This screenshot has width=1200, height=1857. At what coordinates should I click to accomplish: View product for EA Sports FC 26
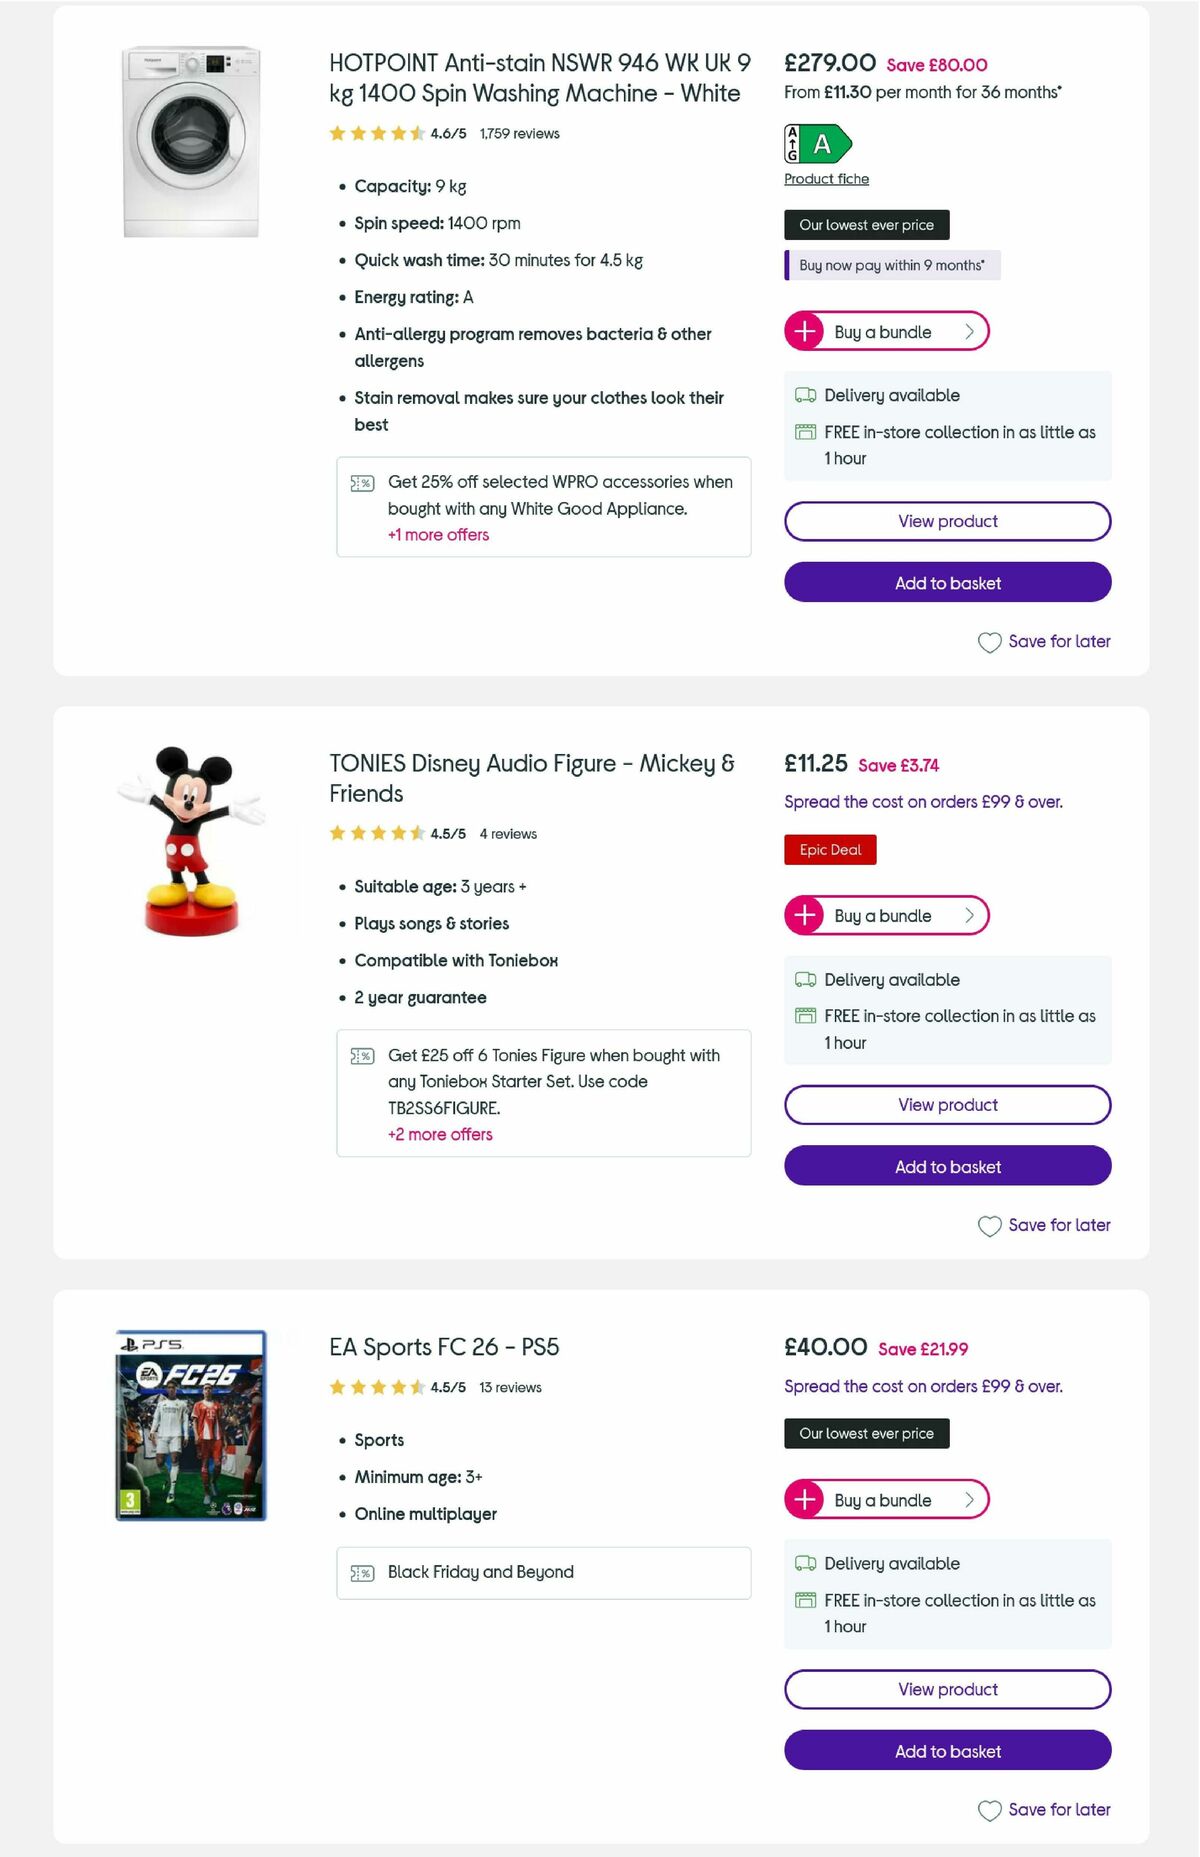click(x=947, y=1689)
